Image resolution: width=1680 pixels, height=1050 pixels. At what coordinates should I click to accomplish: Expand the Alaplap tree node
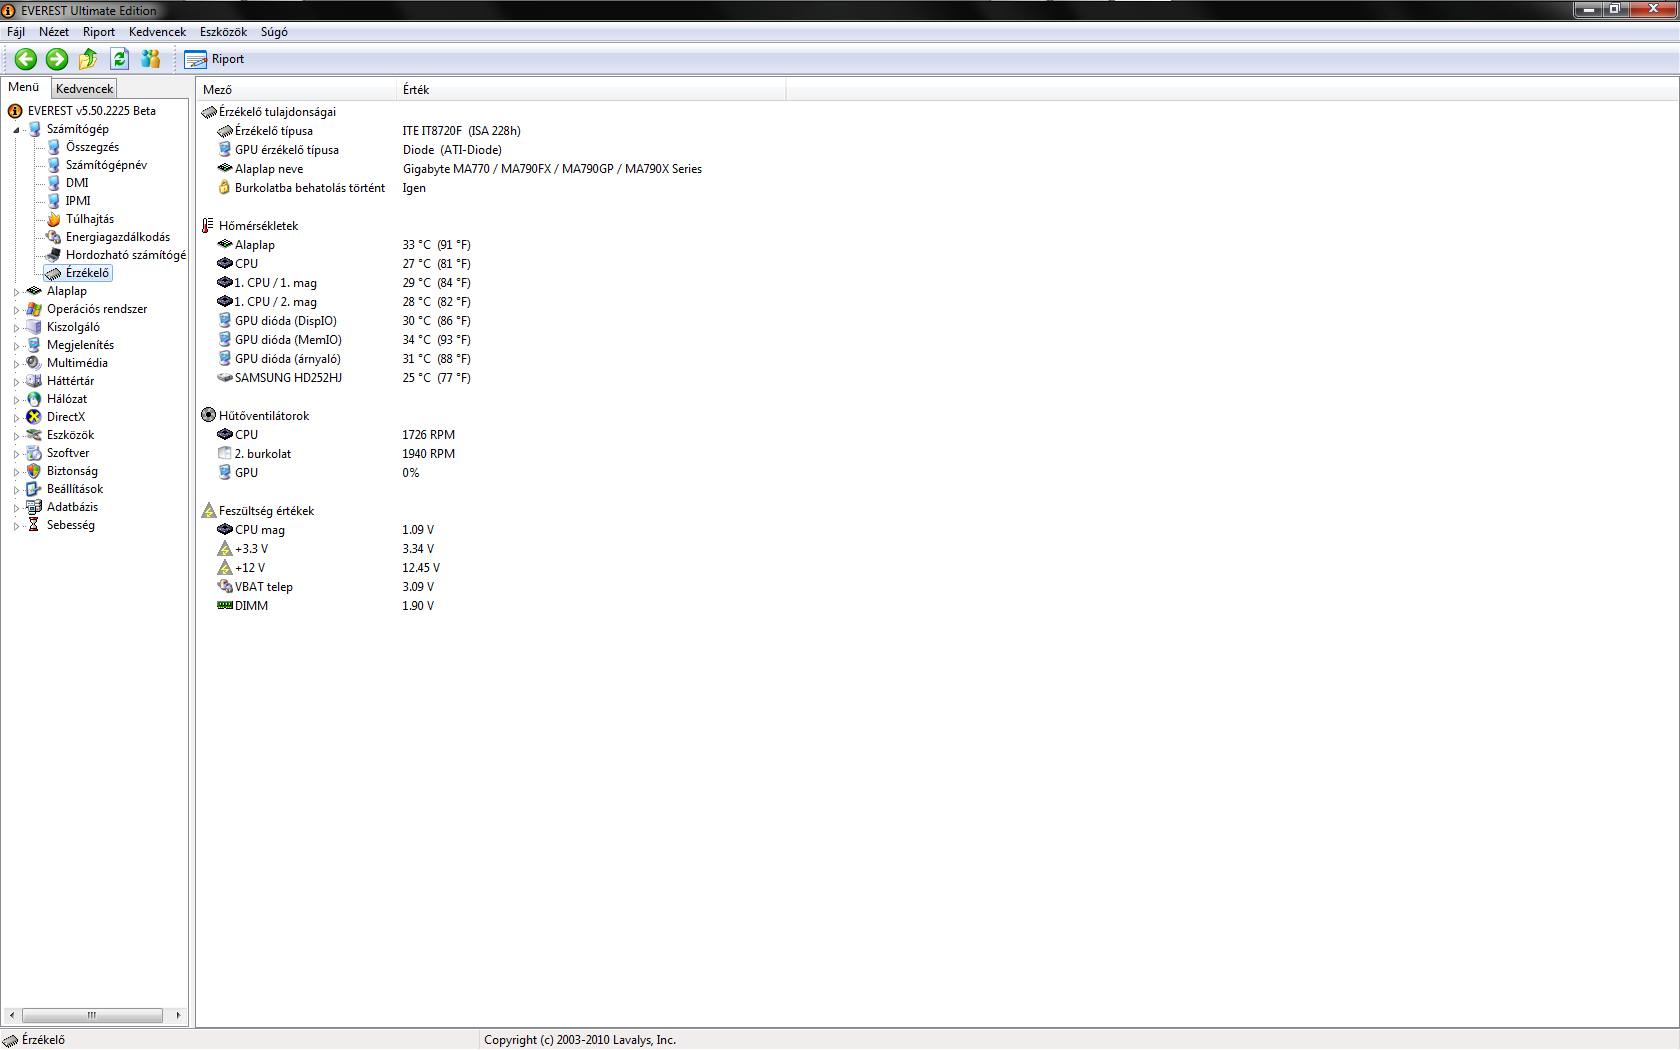(16, 292)
